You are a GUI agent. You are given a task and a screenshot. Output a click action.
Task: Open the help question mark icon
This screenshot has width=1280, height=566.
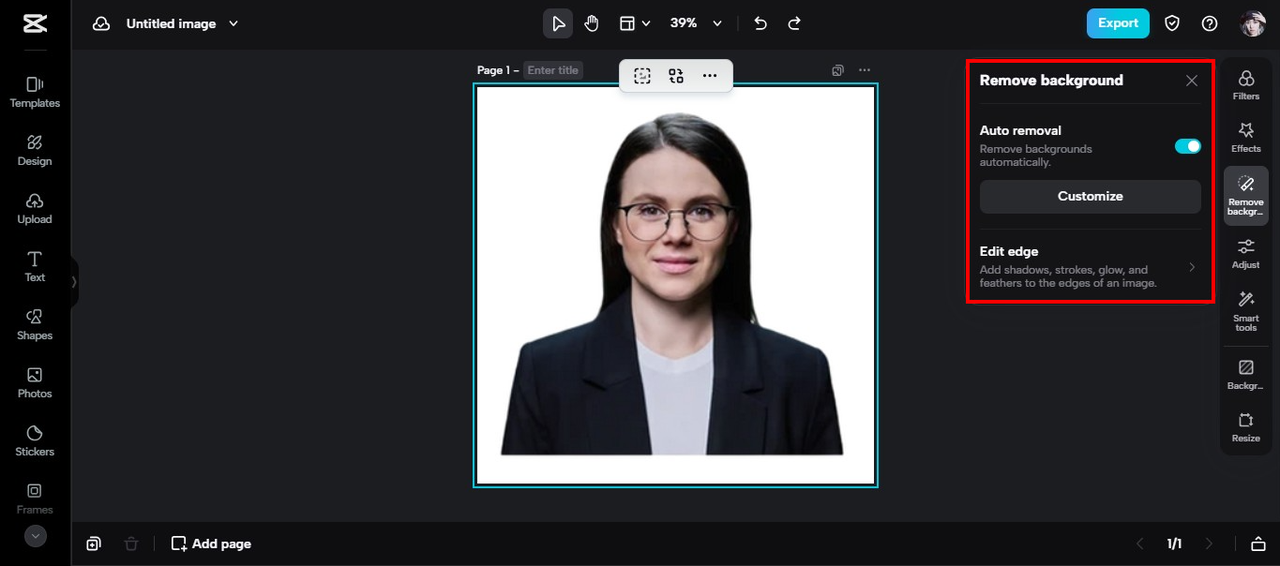point(1209,23)
